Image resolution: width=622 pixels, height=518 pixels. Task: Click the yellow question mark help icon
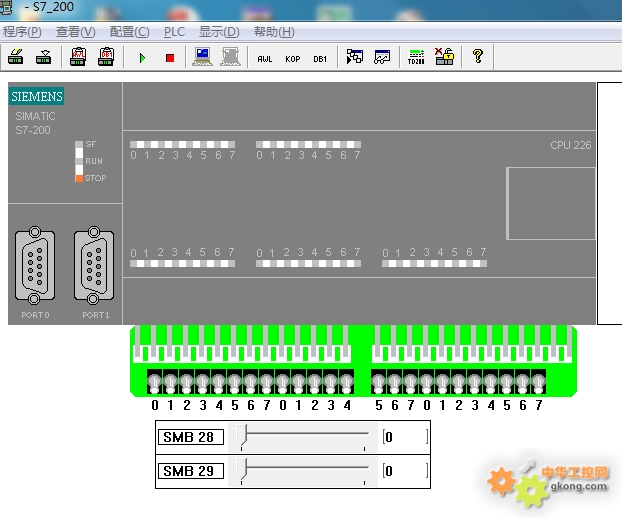tap(478, 56)
